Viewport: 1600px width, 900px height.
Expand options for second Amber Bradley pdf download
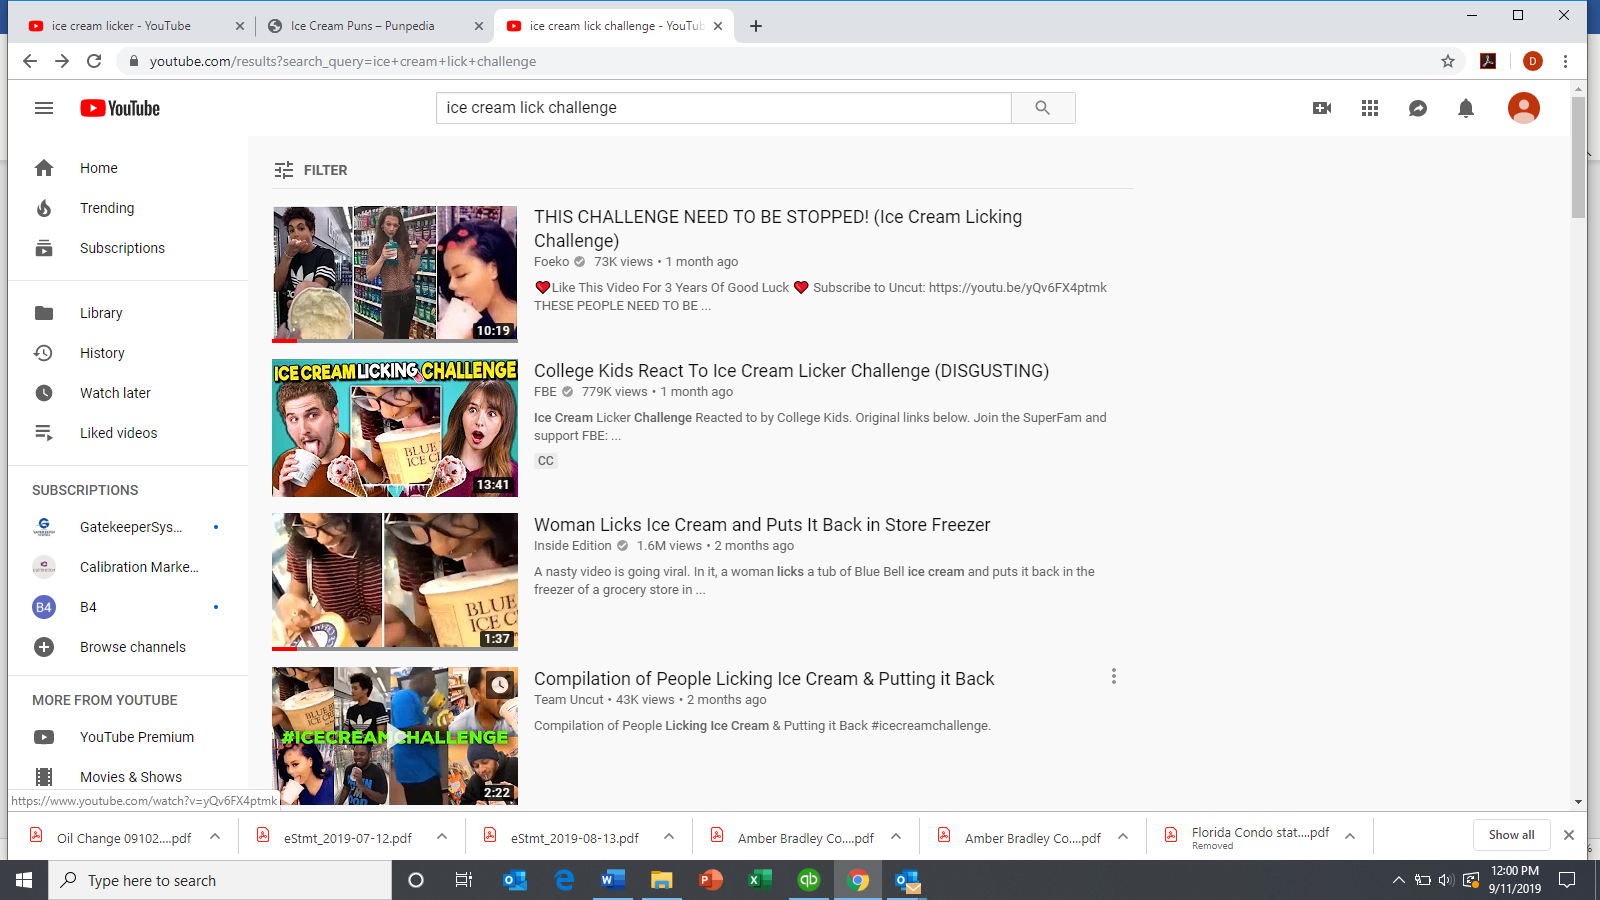point(1123,837)
